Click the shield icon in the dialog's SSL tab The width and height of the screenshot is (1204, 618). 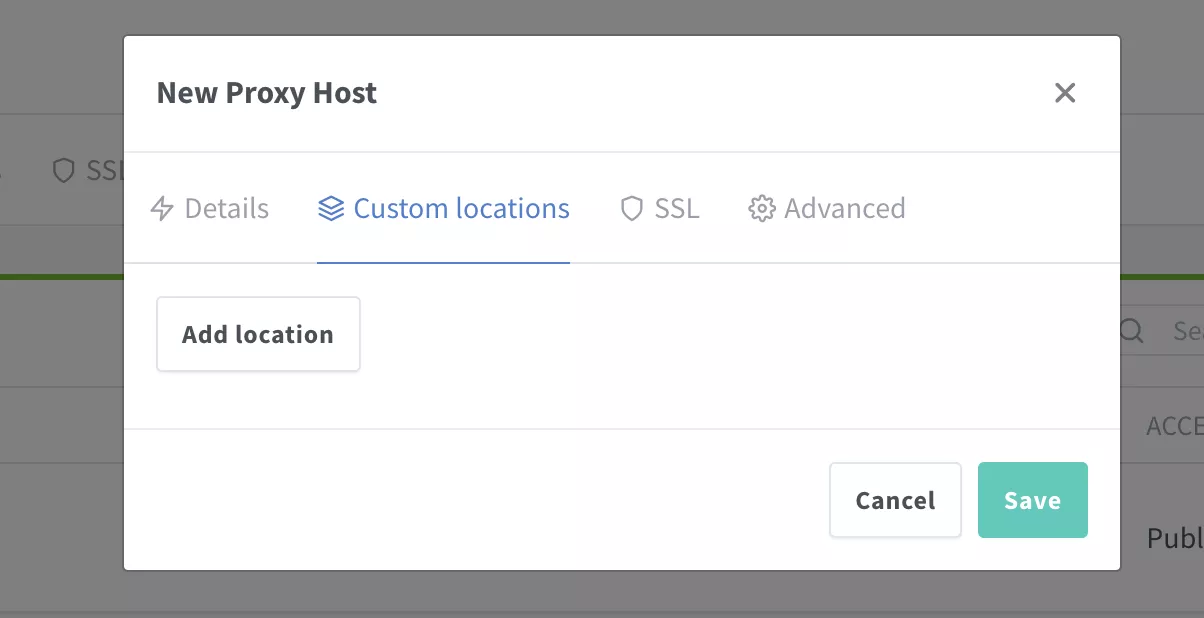[x=631, y=209]
